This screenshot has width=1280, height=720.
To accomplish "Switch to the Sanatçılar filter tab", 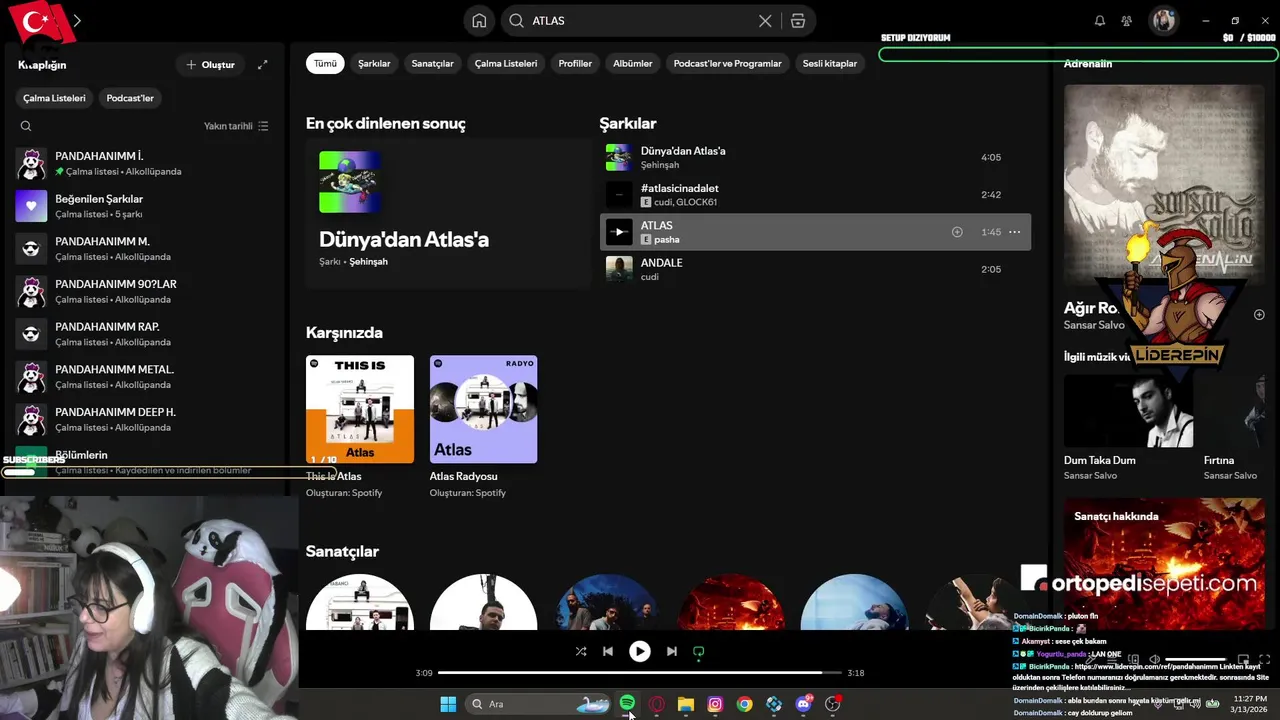I will click(x=432, y=63).
